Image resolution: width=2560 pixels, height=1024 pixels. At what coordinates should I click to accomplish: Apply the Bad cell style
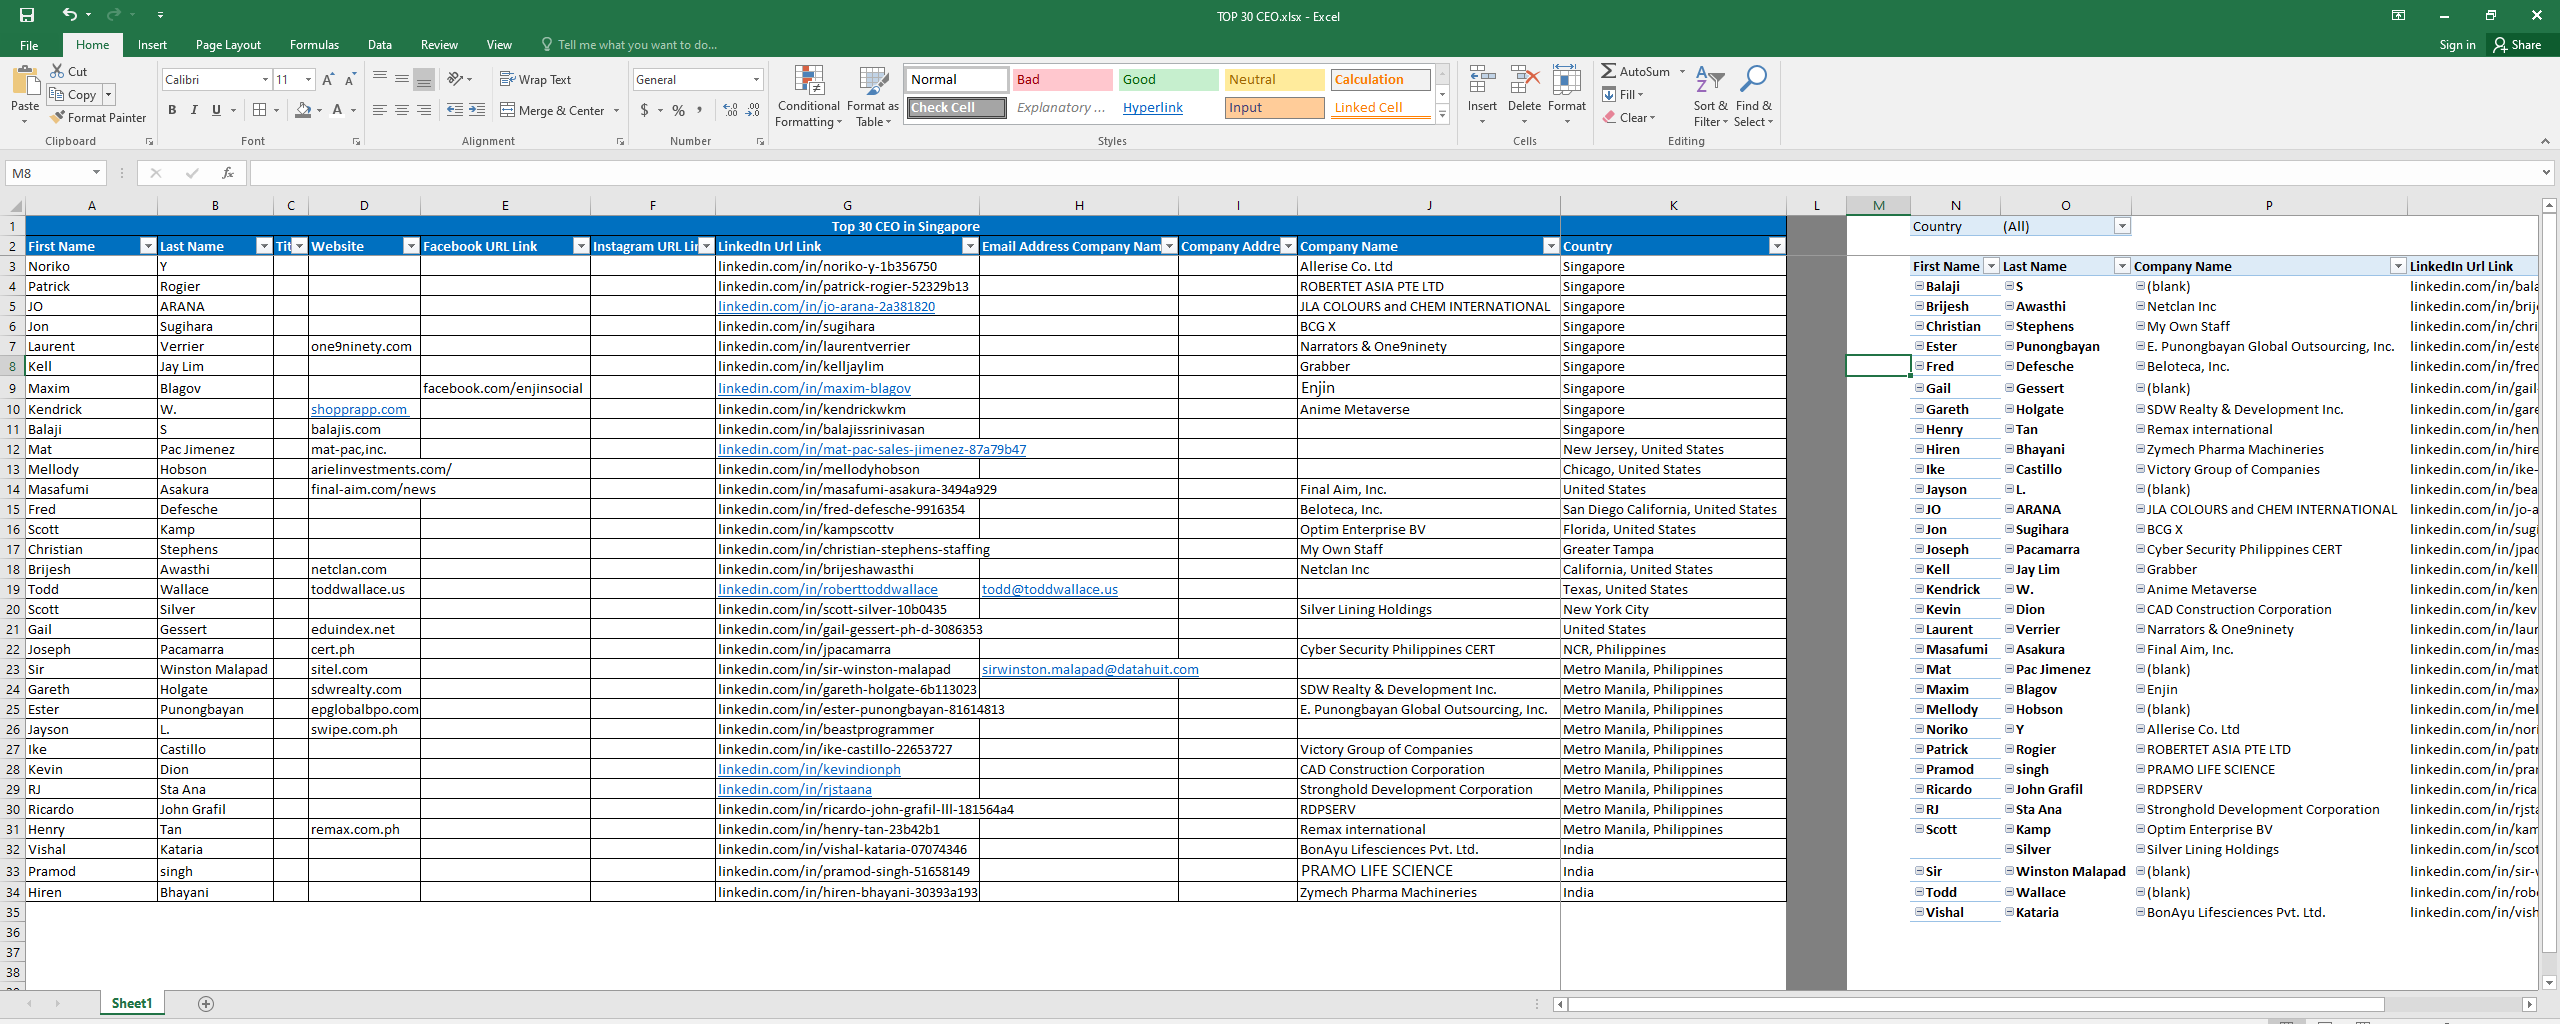click(1062, 80)
